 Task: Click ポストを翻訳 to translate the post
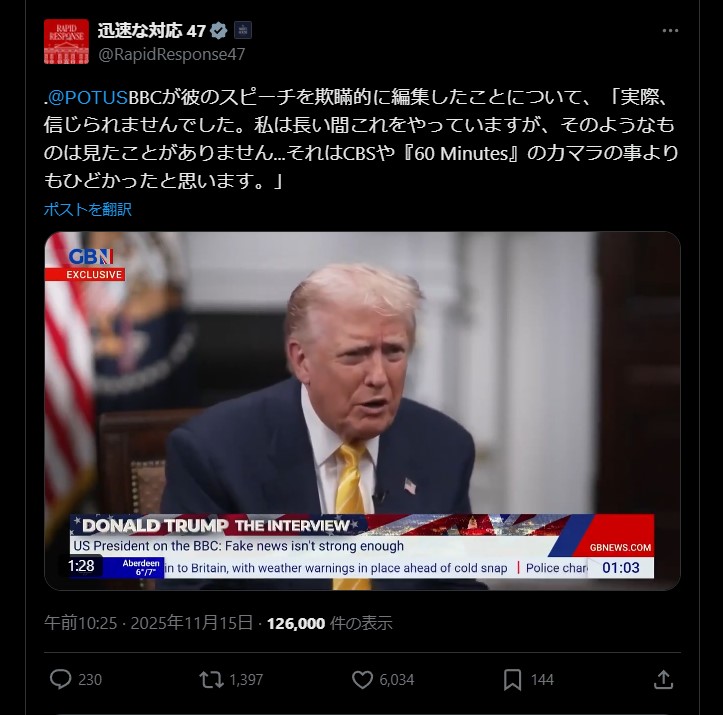click(88, 209)
